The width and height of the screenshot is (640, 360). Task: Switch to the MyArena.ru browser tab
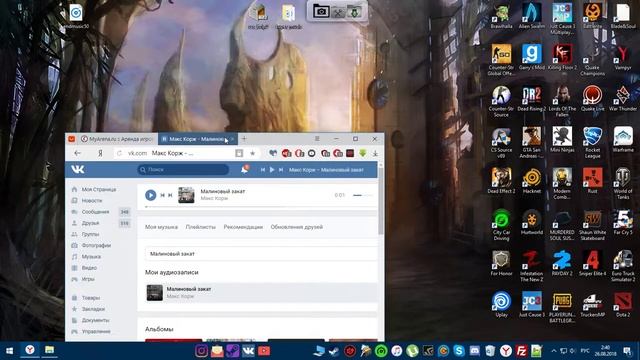click(x=117, y=139)
